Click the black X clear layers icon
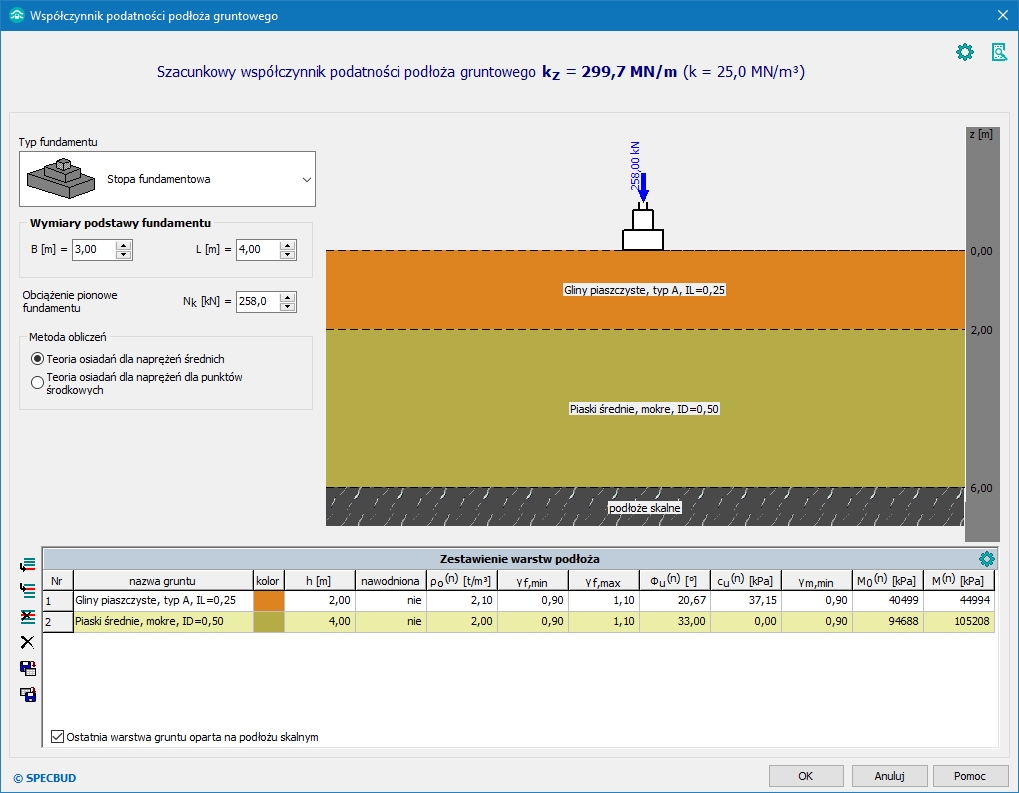 tap(27, 642)
